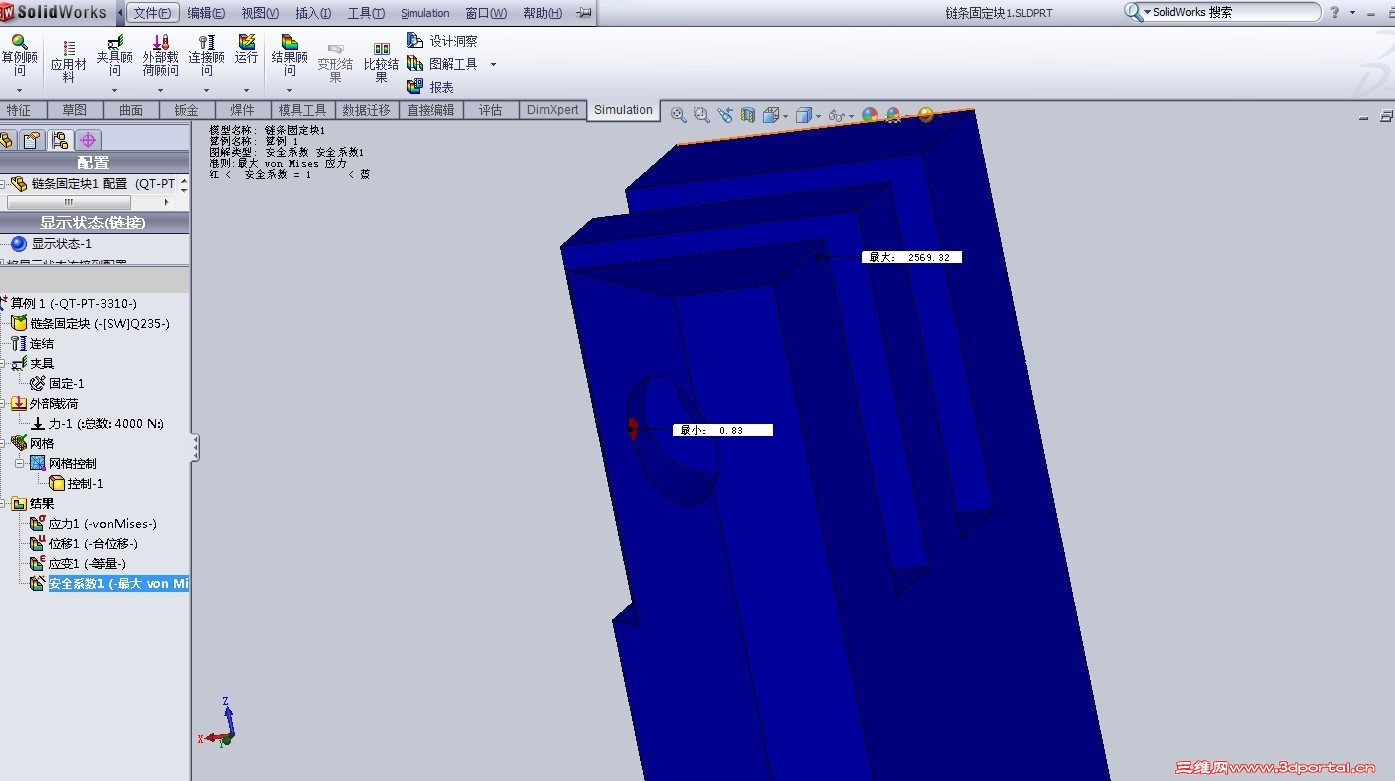Select 力-1 (:总数: 4000 N:) load

tap(98, 423)
